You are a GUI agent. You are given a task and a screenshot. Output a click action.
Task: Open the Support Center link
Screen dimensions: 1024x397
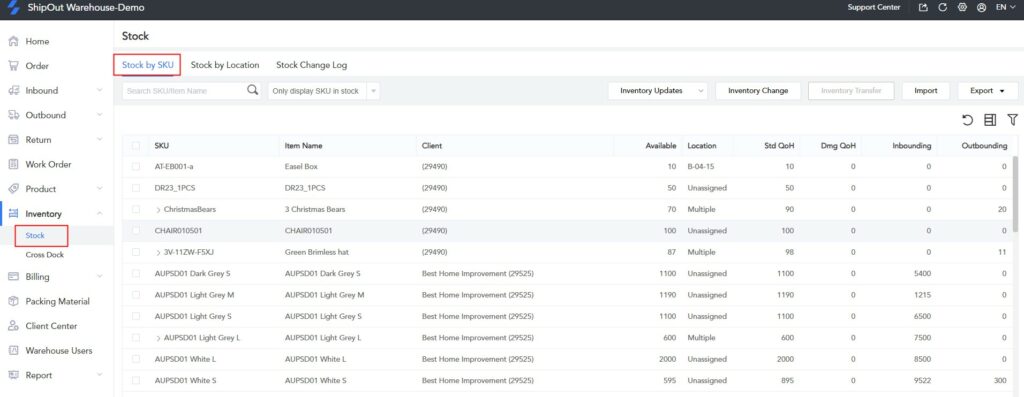click(874, 8)
